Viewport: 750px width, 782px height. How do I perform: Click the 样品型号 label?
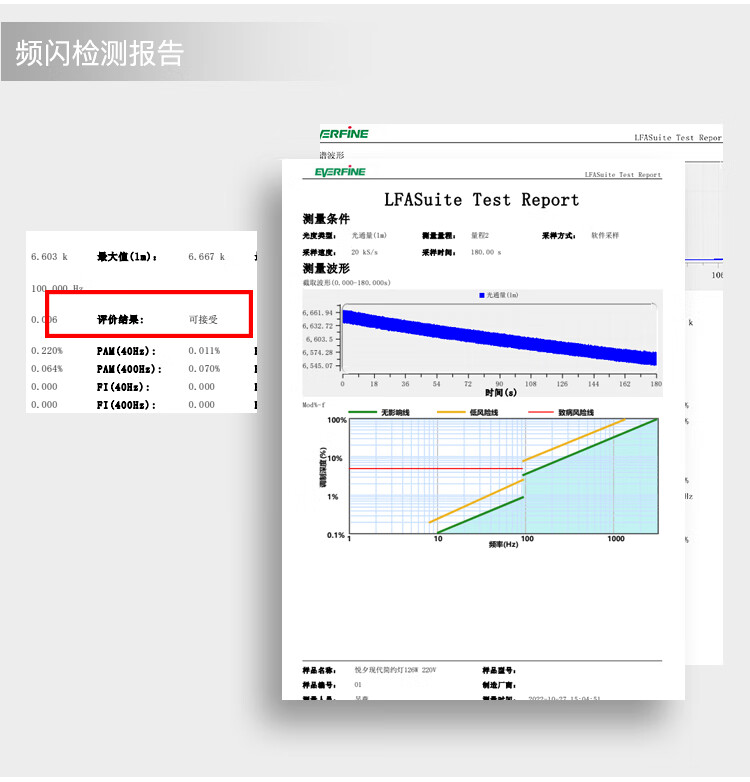(x=499, y=670)
